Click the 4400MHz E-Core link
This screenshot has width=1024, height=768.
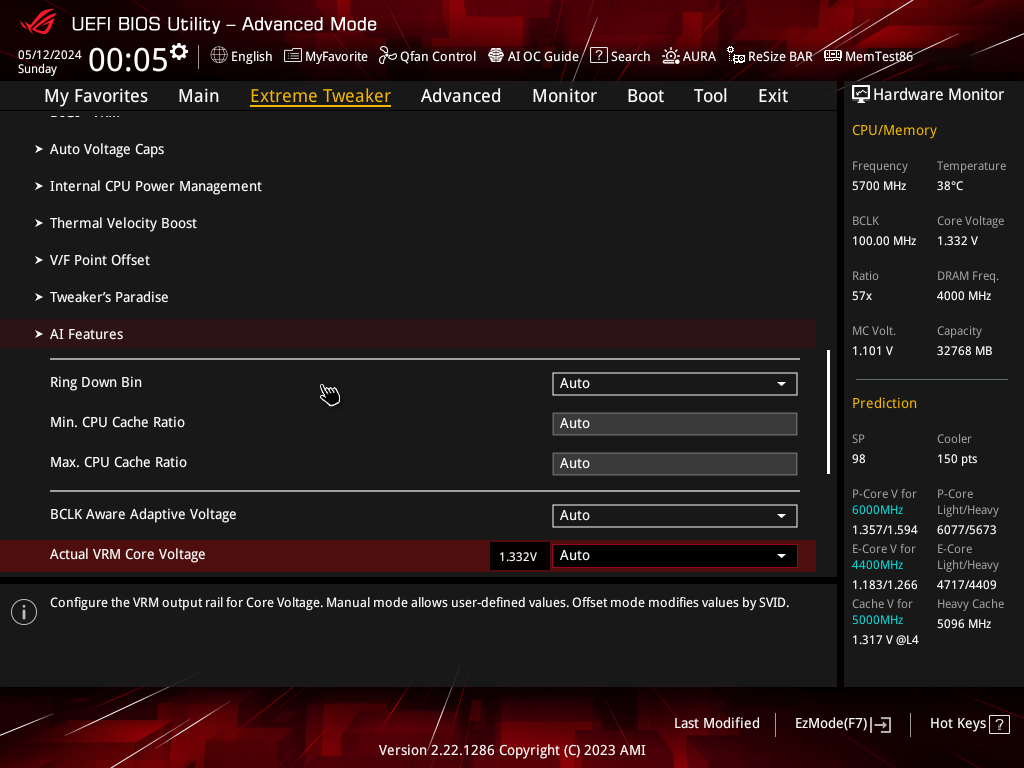click(877, 565)
